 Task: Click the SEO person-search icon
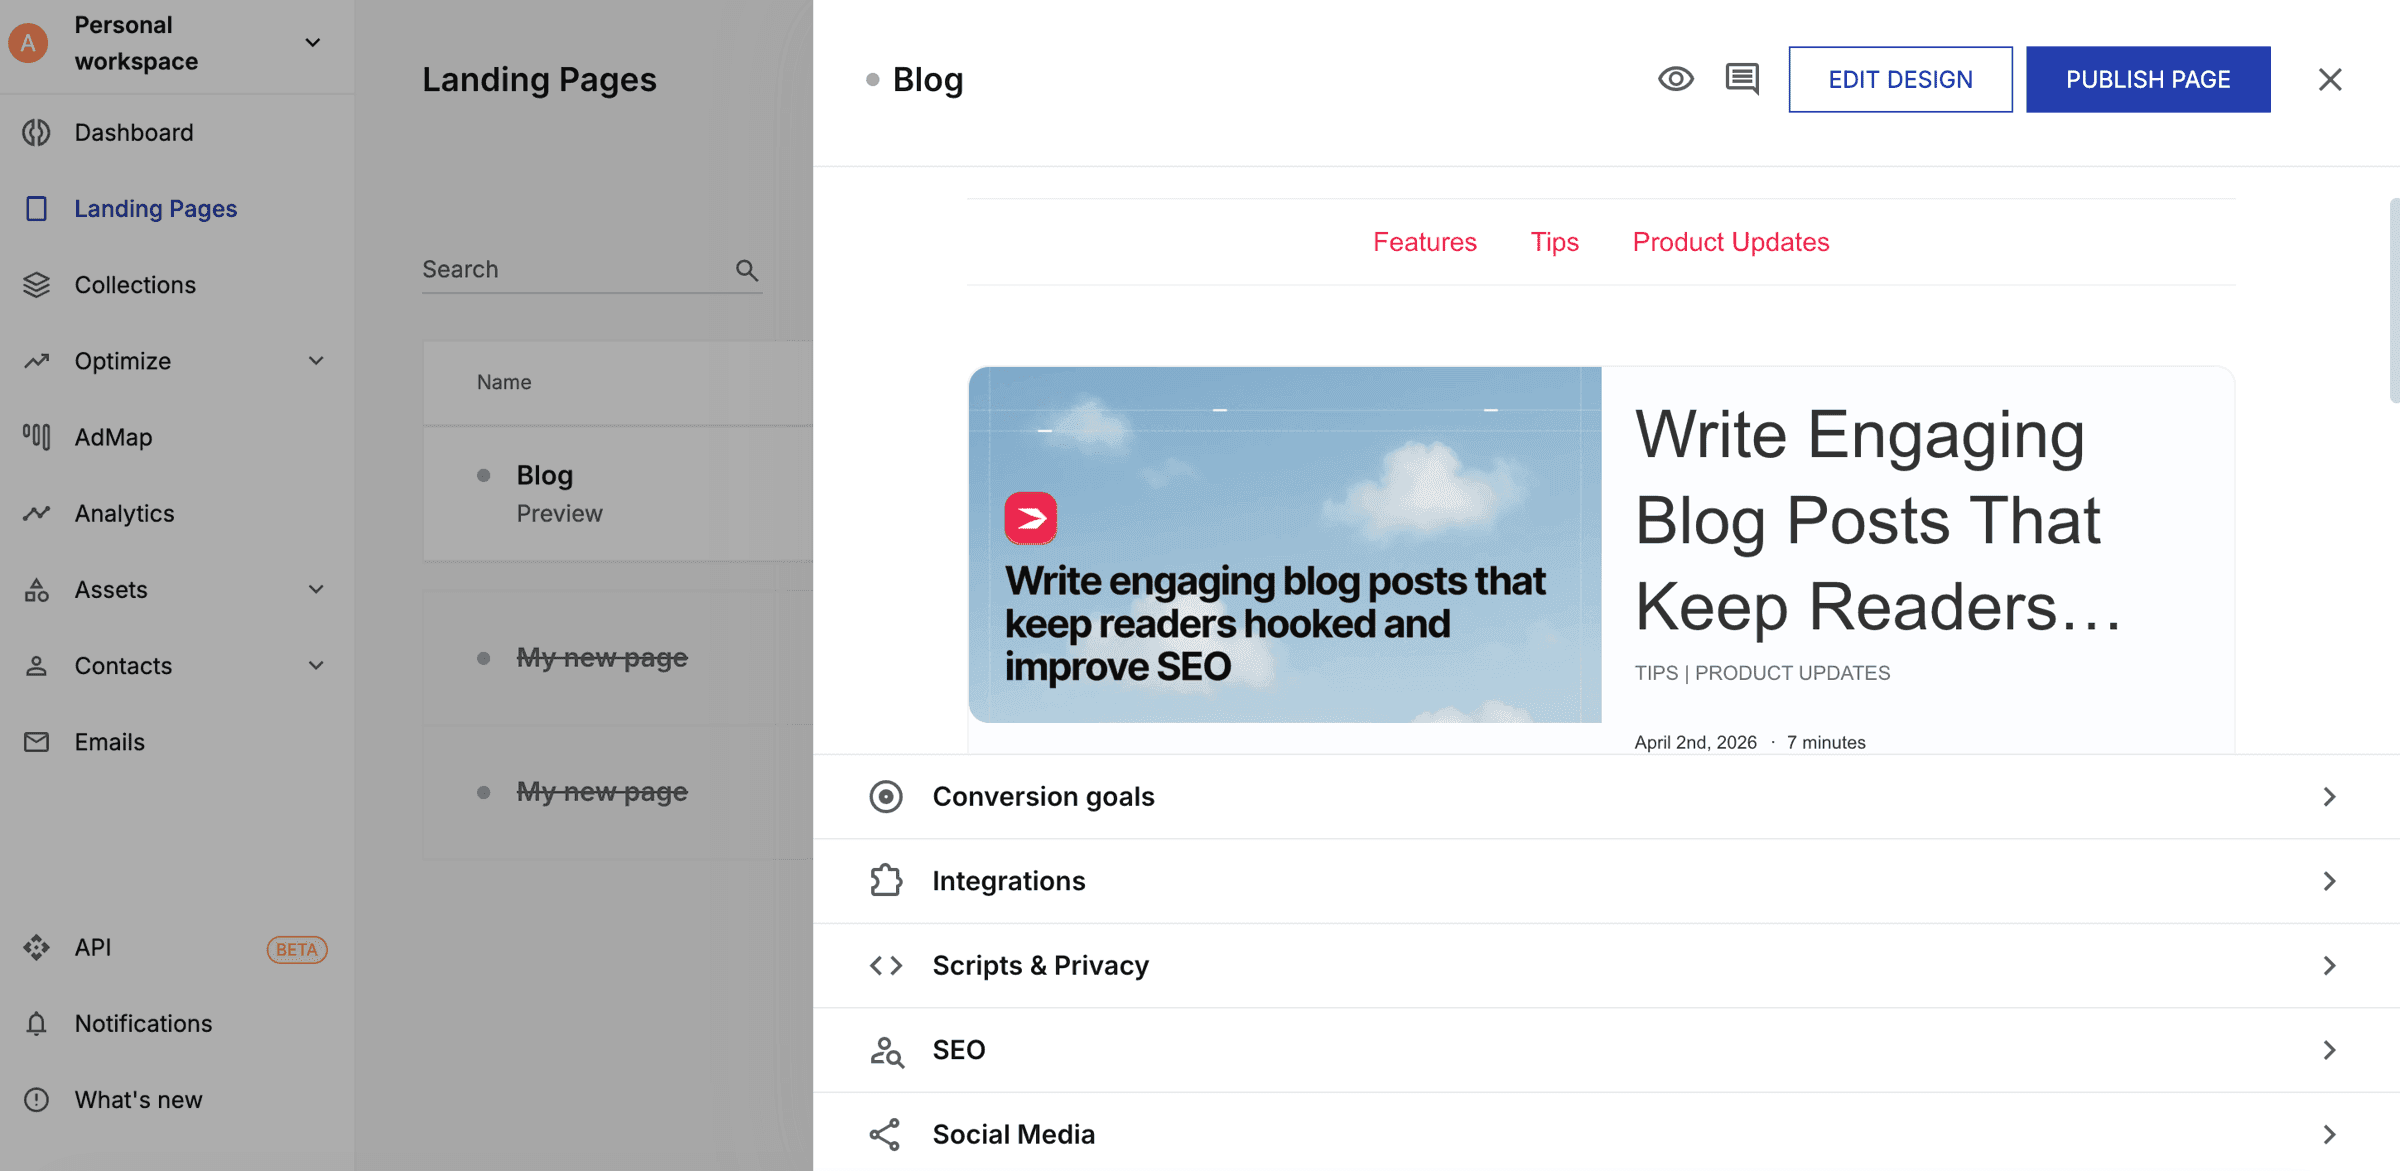point(886,1050)
